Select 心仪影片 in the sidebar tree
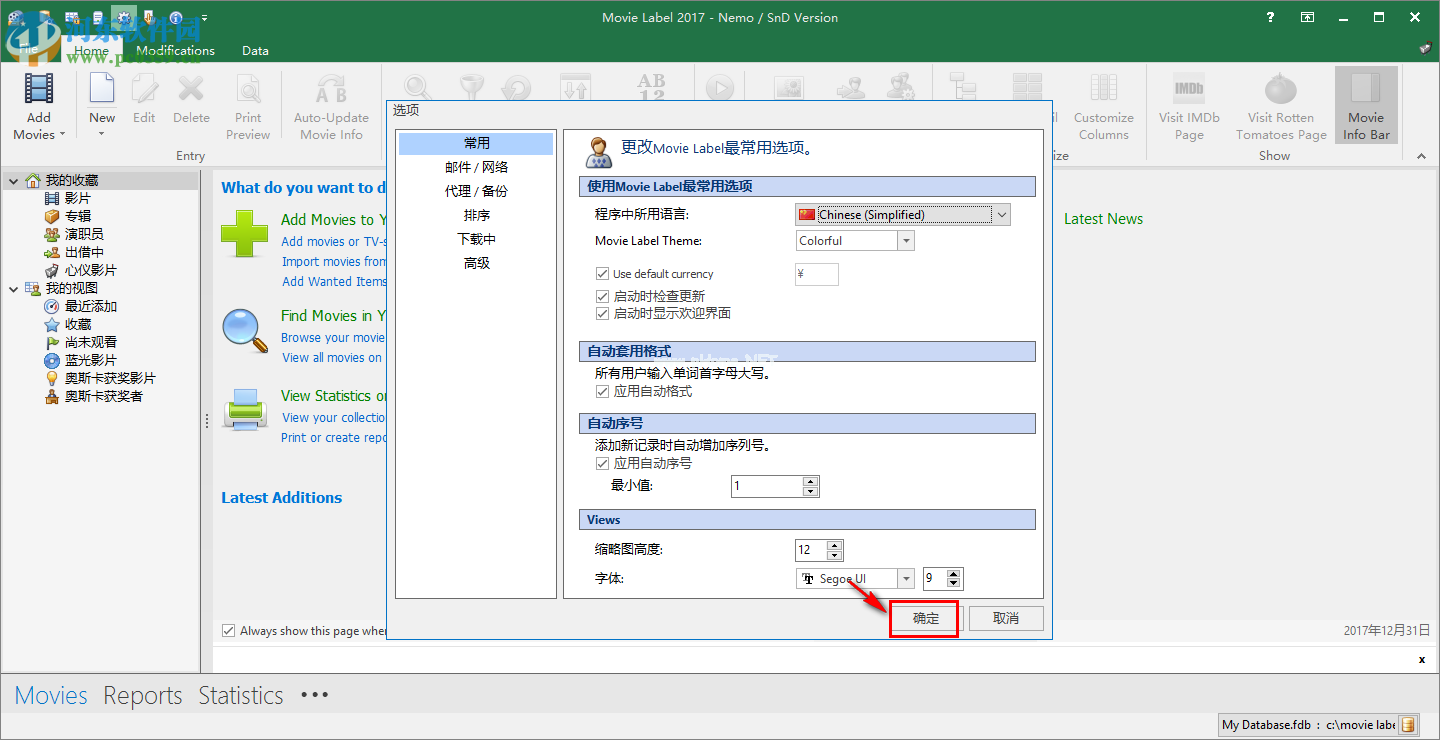The image size is (1440, 740). pyautogui.click(x=90, y=271)
